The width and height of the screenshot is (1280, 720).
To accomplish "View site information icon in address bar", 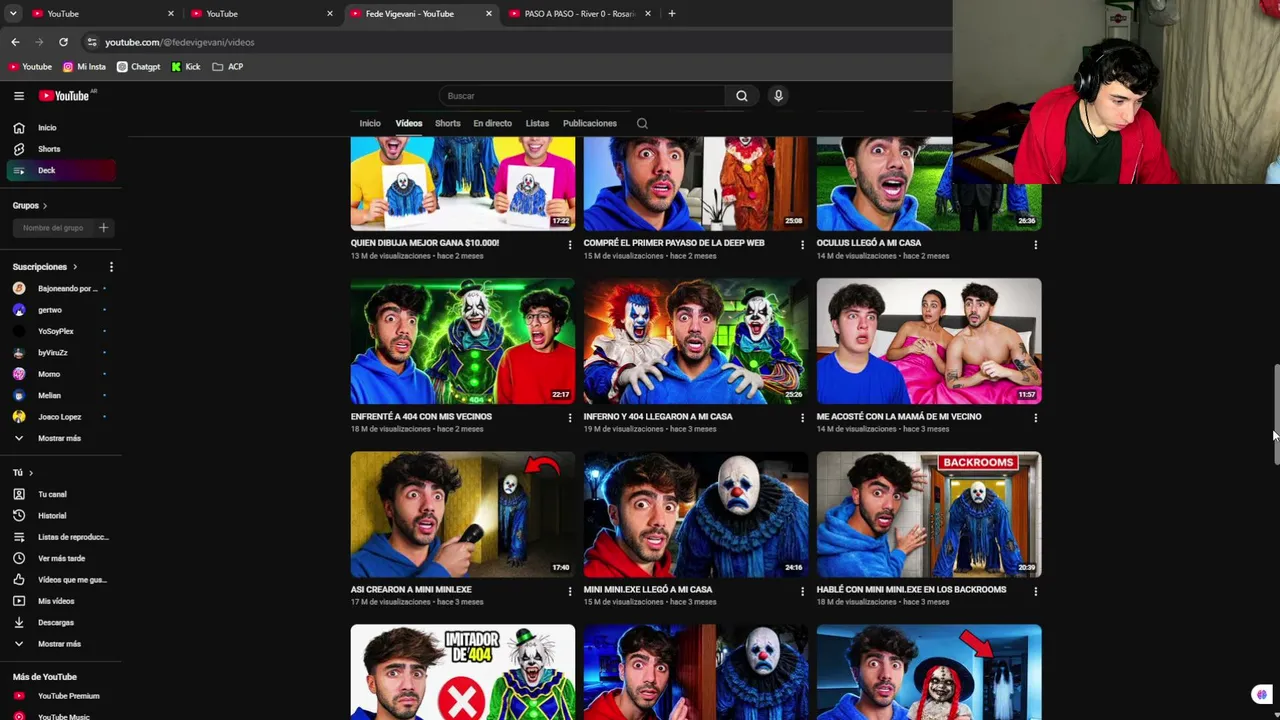I will click(92, 42).
